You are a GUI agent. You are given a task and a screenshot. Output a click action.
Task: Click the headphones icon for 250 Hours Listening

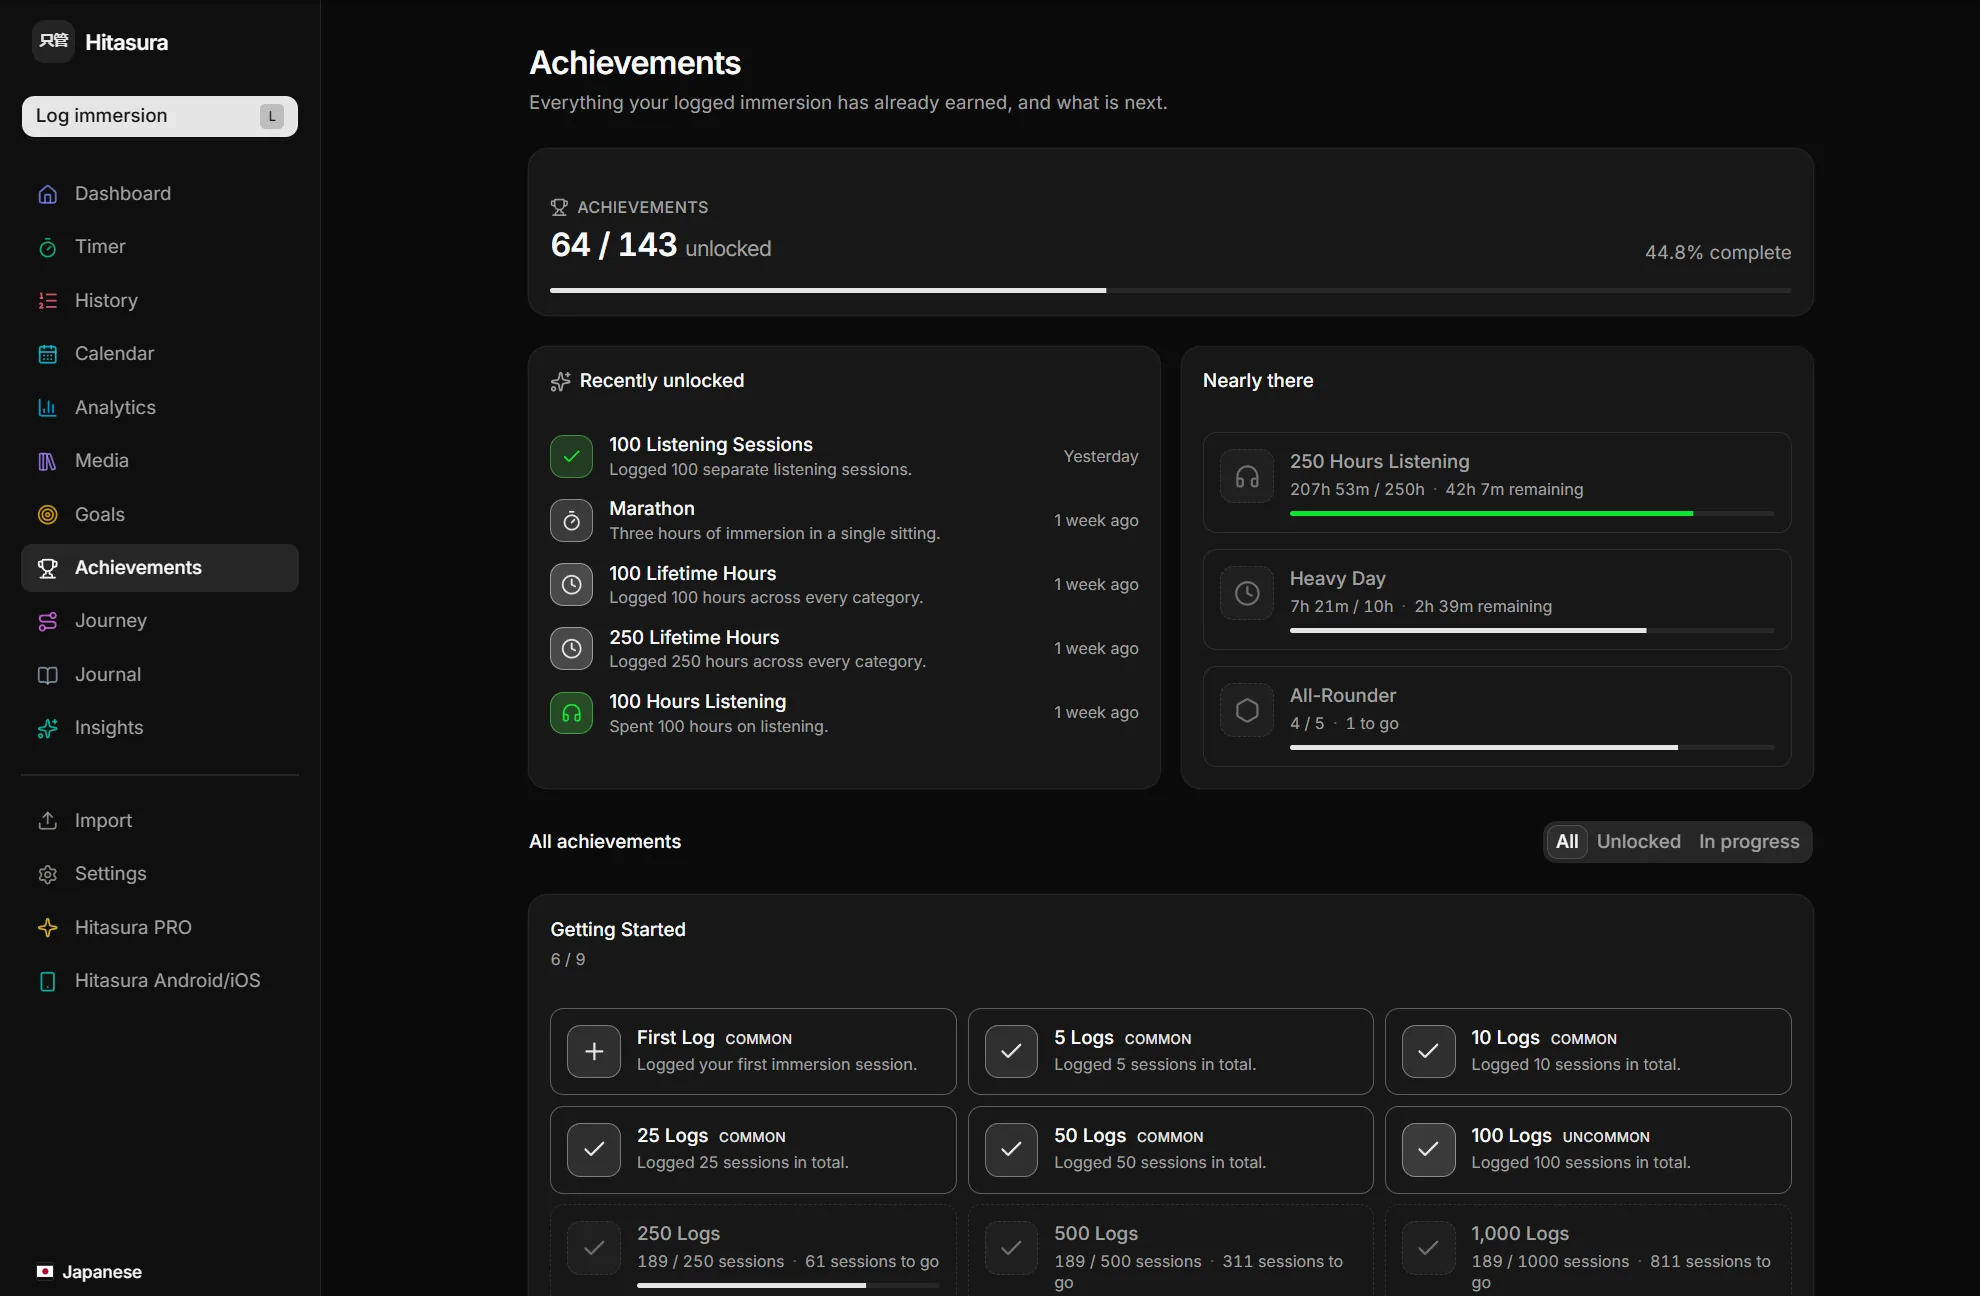1247,477
